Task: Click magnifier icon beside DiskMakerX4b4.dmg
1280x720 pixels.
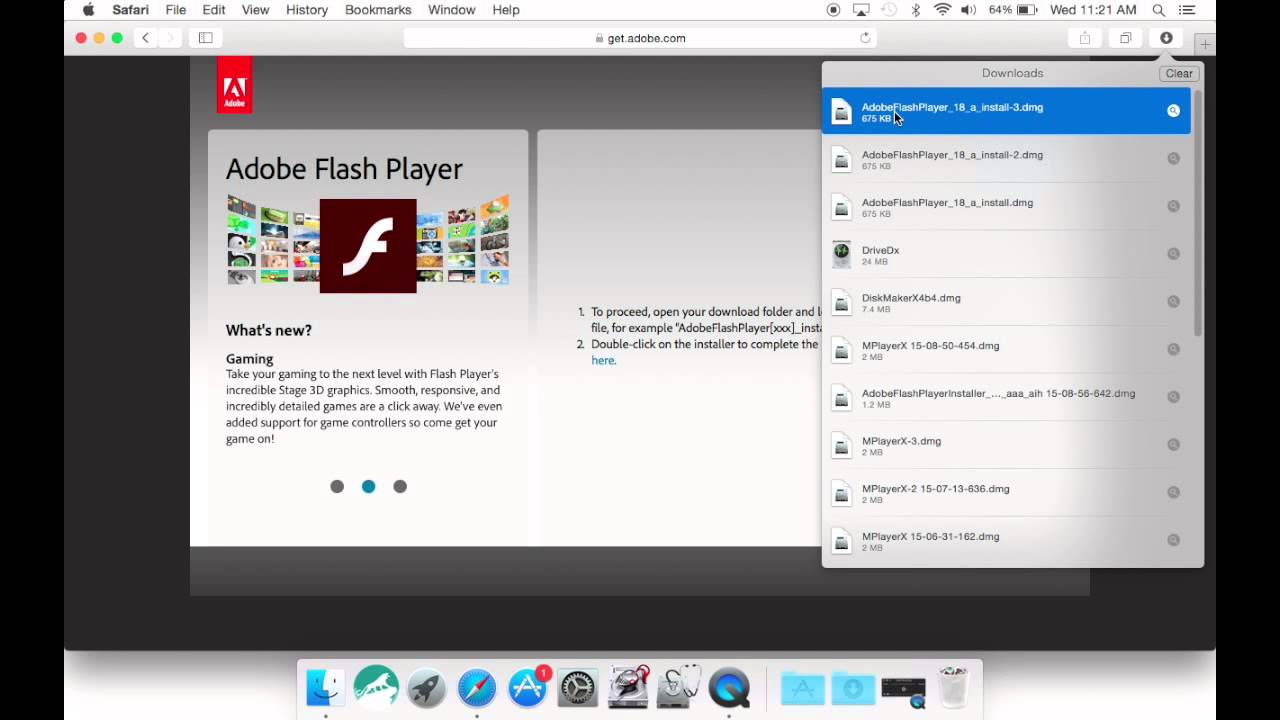Action: pyautogui.click(x=1173, y=301)
